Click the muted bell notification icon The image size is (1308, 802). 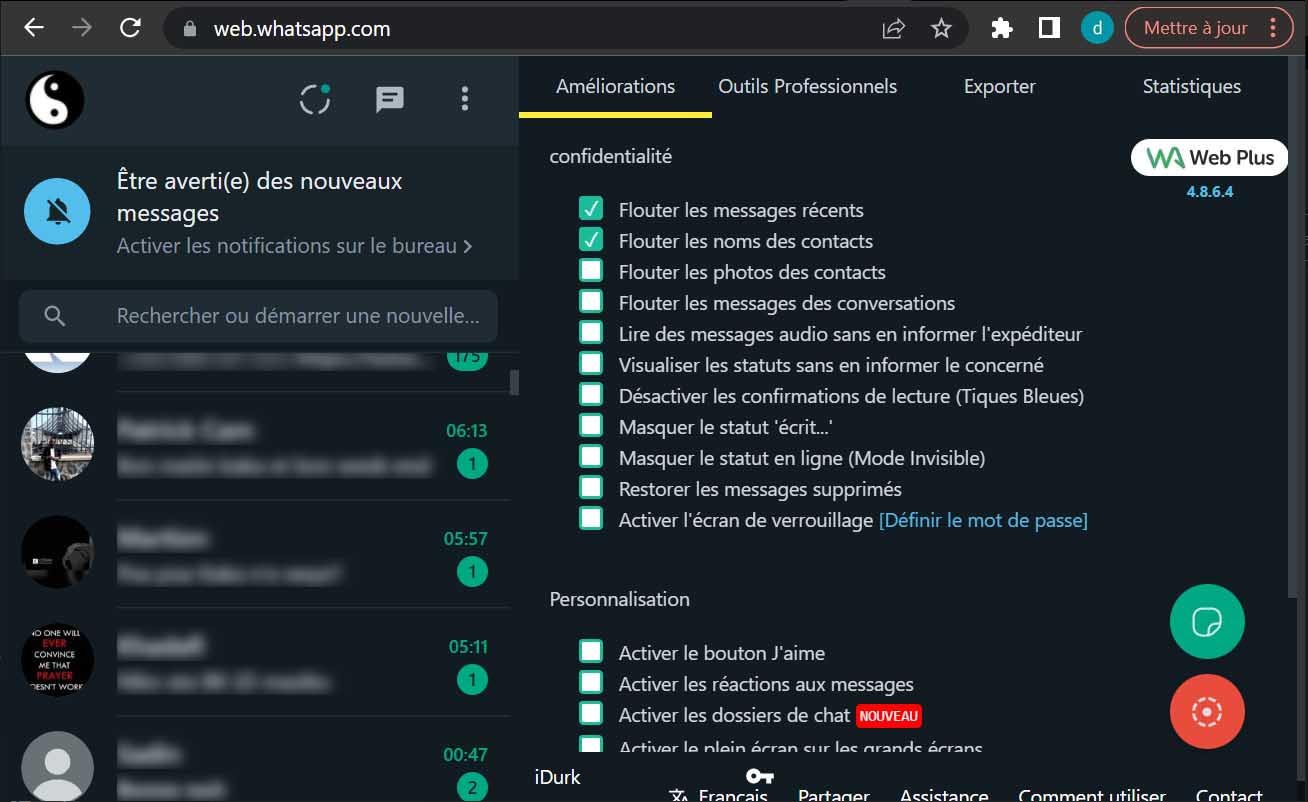pyautogui.click(x=56, y=212)
